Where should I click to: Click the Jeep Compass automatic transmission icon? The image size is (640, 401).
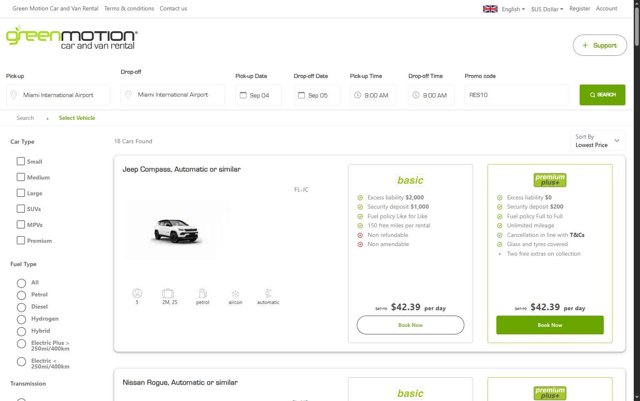coord(268,293)
